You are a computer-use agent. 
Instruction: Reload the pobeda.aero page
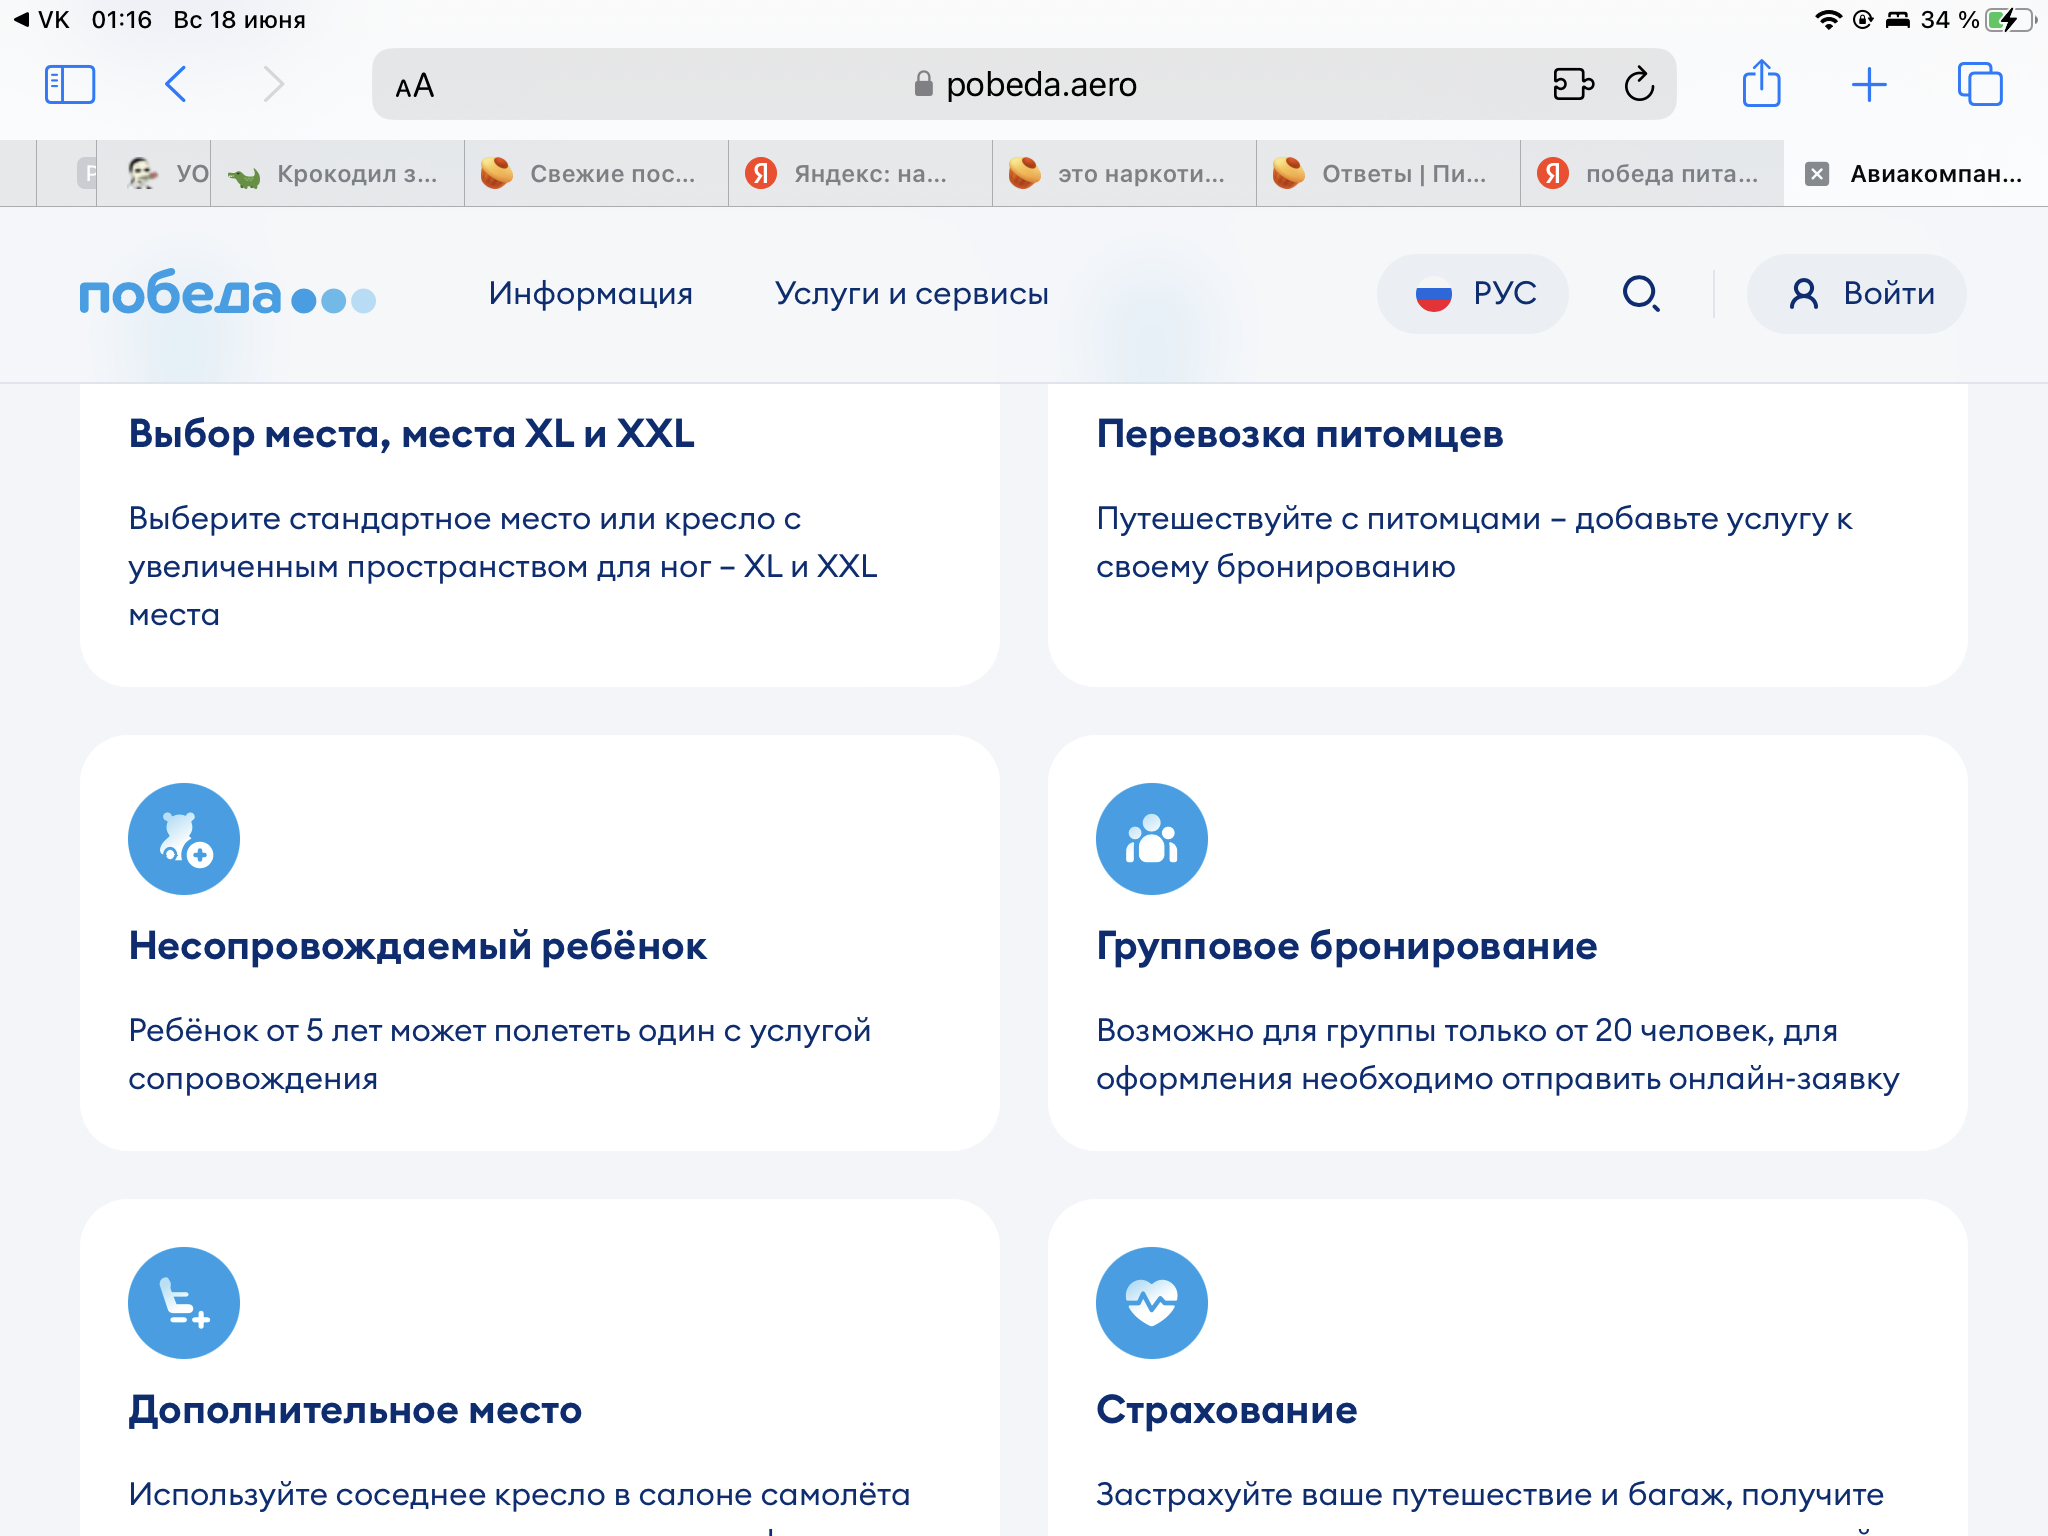point(1639,85)
